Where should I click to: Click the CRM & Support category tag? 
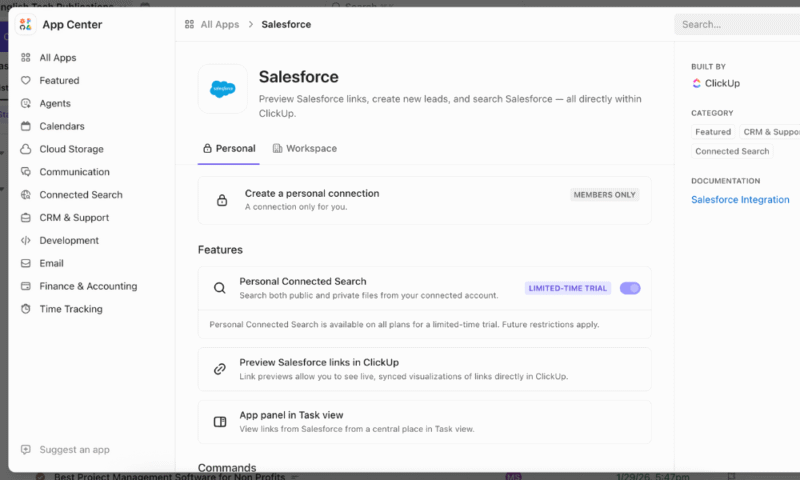coord(770,132)
